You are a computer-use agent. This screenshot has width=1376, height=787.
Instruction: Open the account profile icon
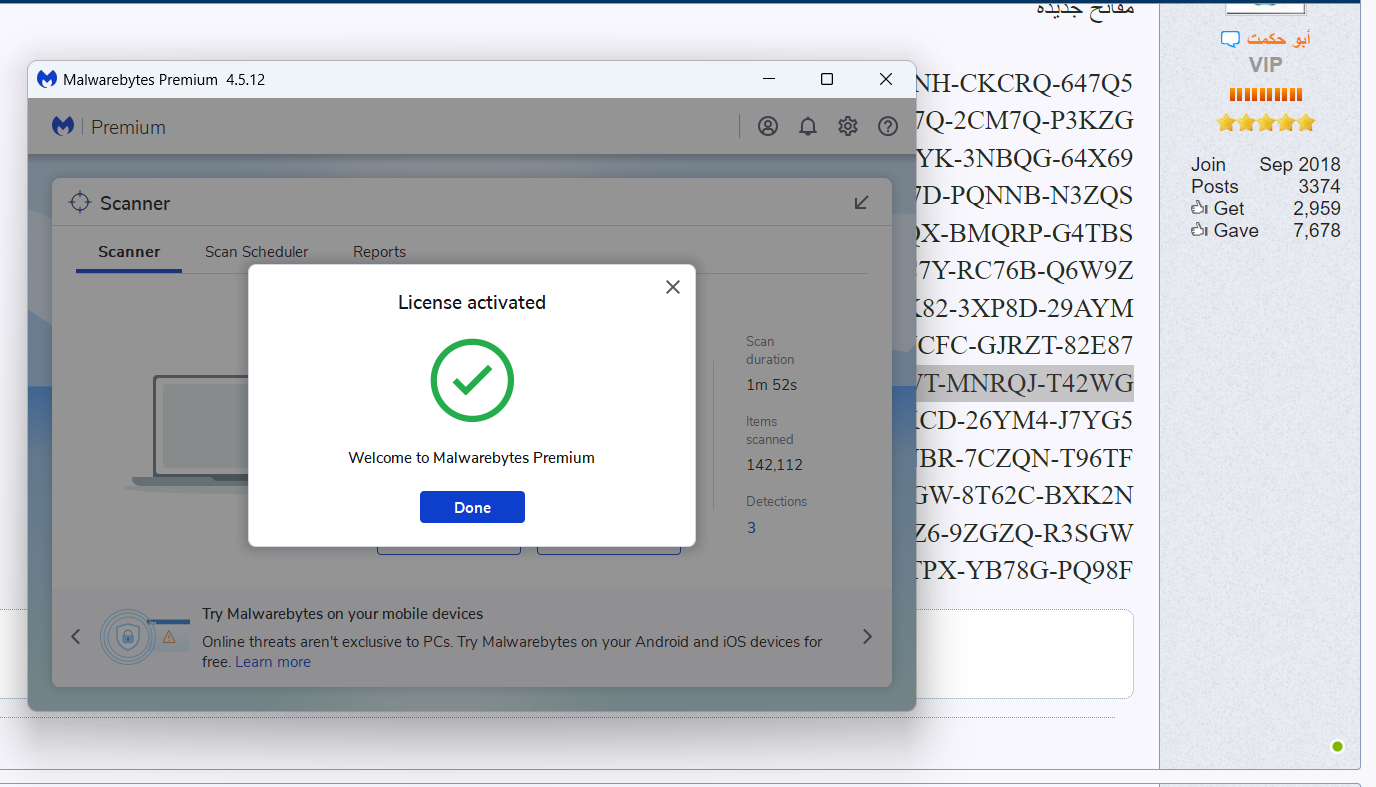coord(768,126)
